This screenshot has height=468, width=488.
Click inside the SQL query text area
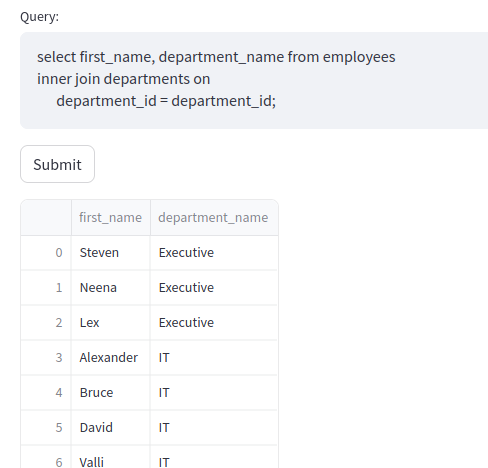click(254, 80)
